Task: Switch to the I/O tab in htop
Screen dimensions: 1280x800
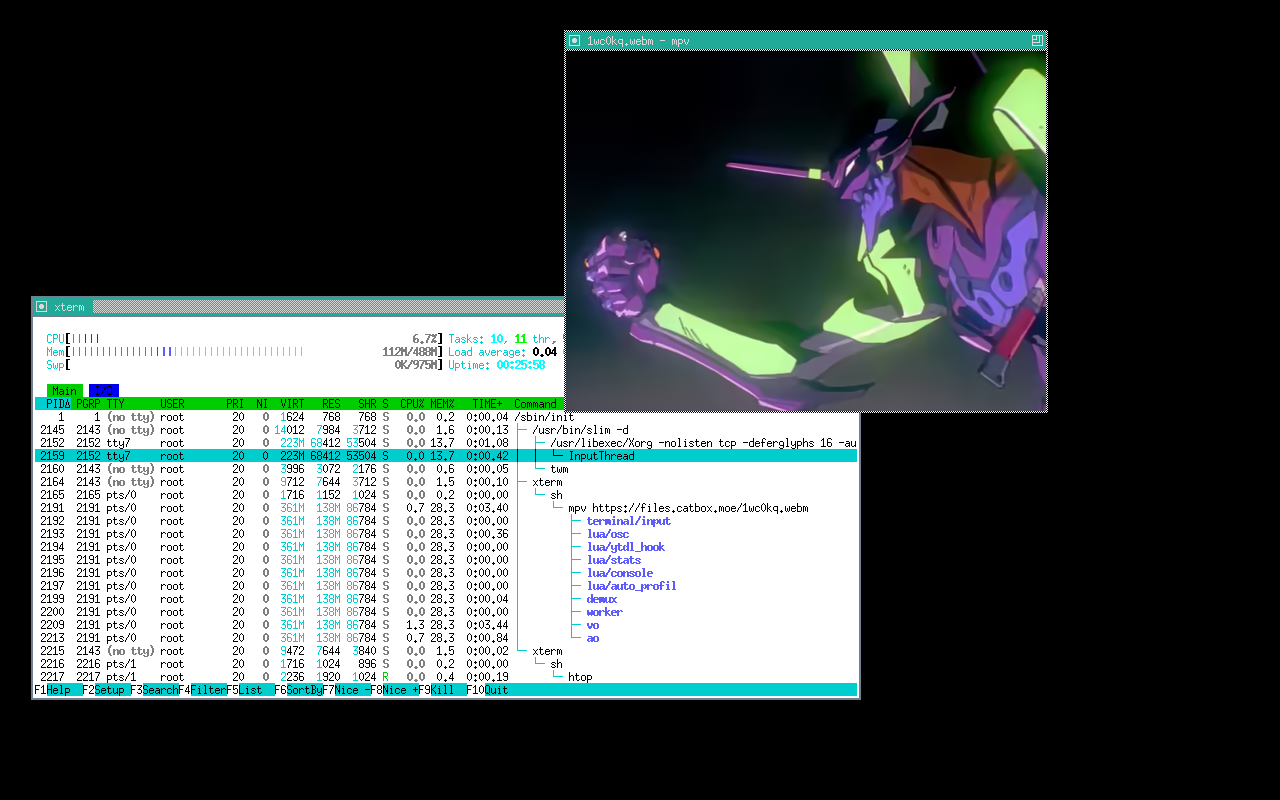Action: pyautogui.click(x=103, y=391)
